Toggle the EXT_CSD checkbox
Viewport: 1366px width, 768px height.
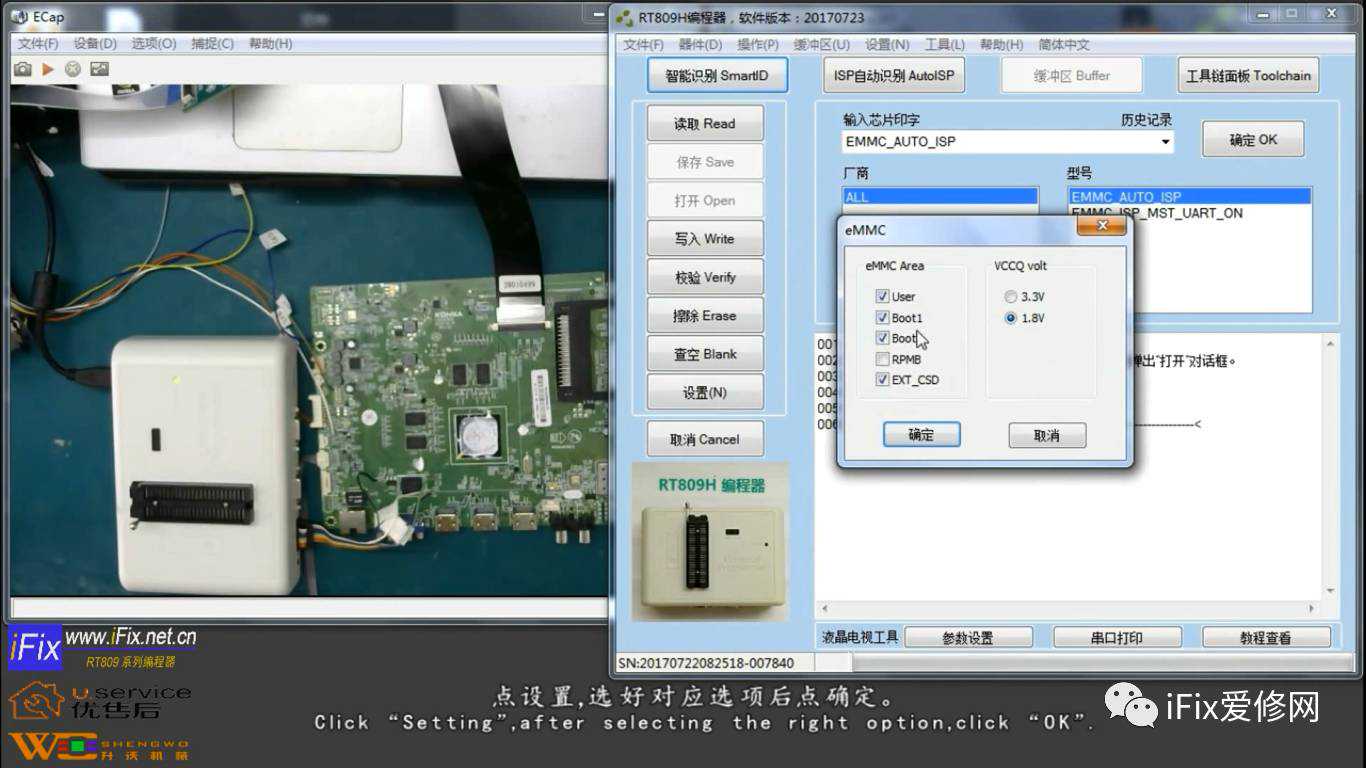point(882,380)
